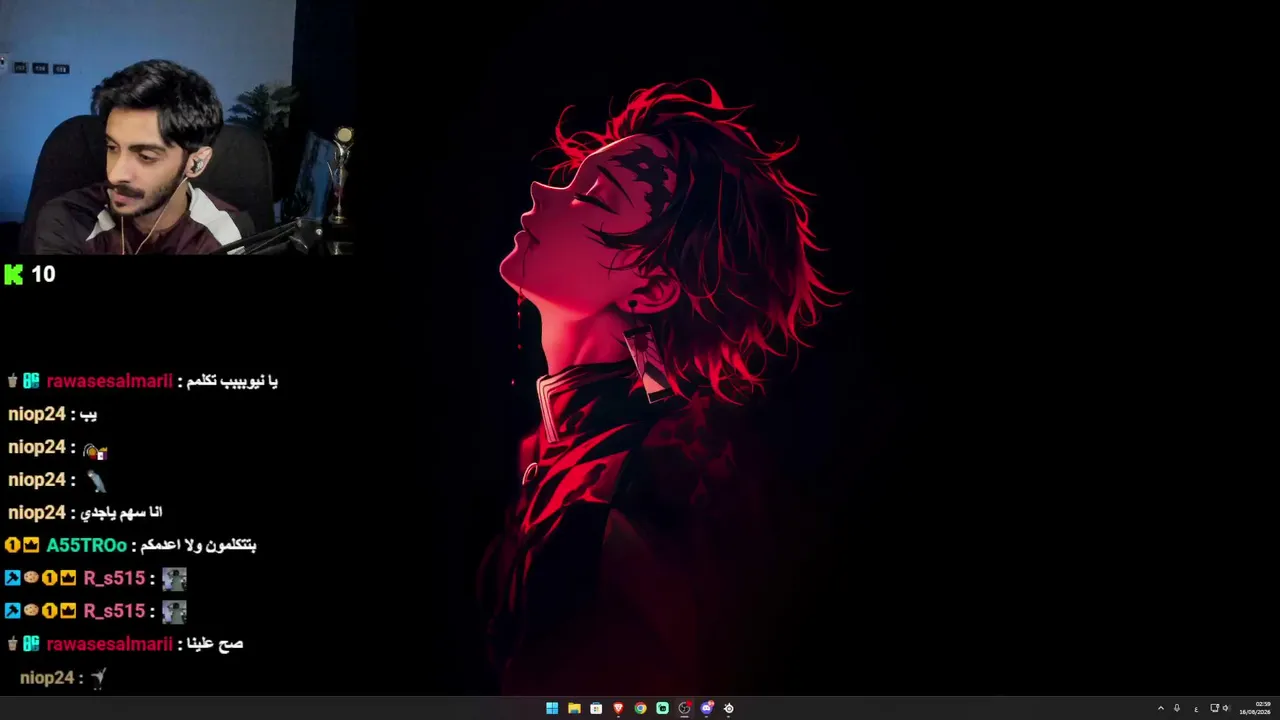Open File Explorer from the taskbar

[574, 708]
